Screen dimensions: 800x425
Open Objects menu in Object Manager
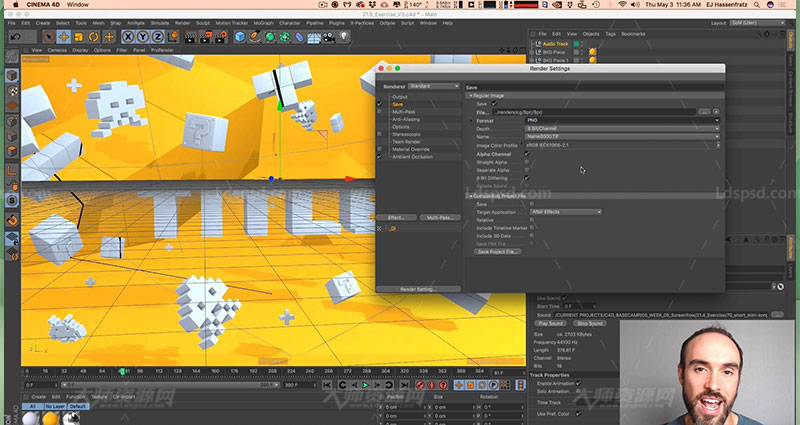click(x=591, y=34)
